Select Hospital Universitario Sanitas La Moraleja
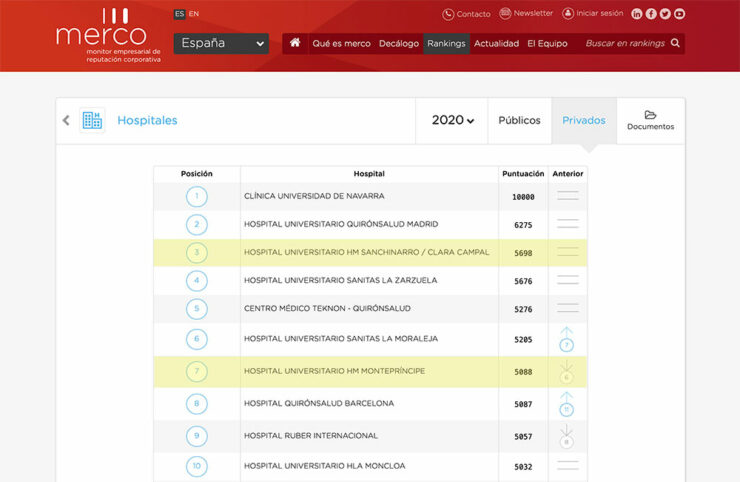740x482 pixels. (341, 338)
